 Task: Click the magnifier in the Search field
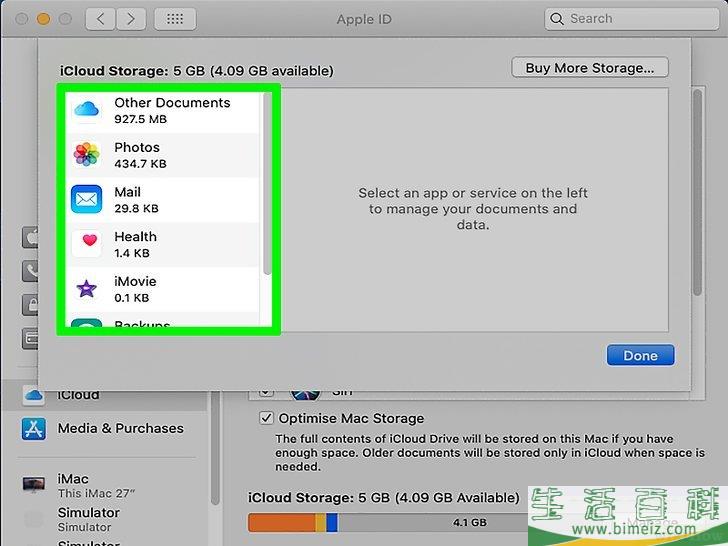(556, 19)
